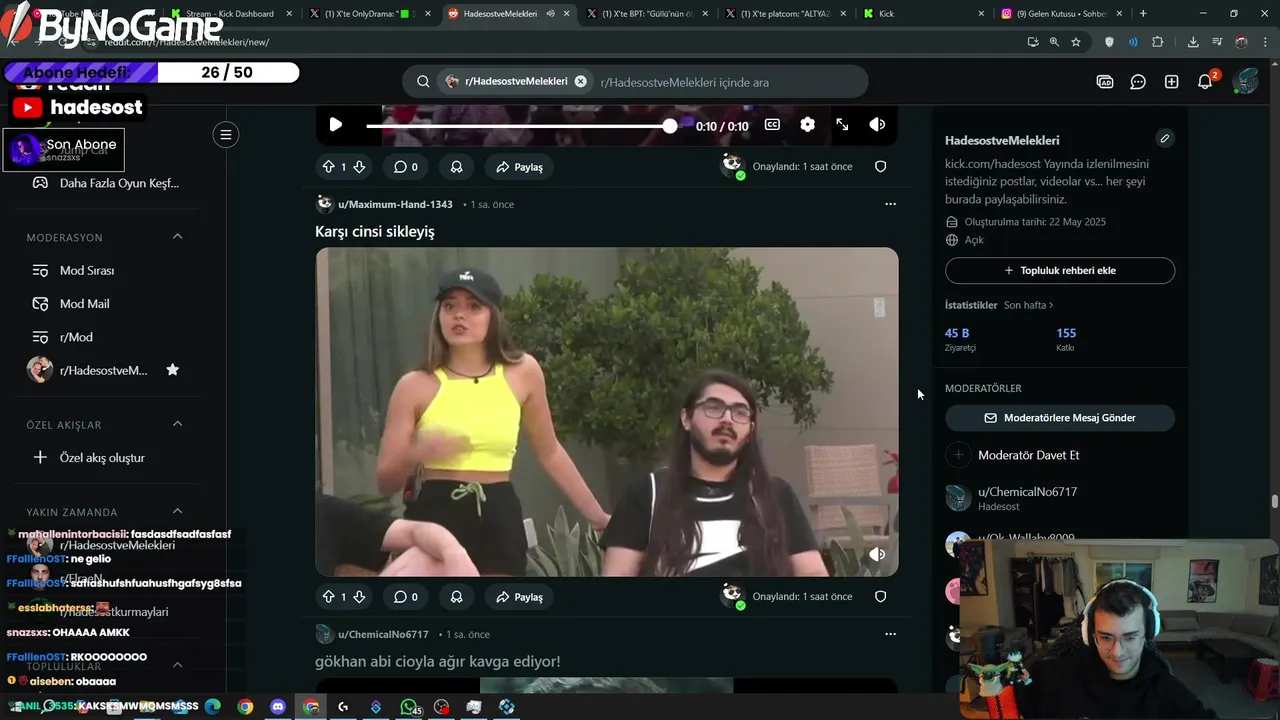Open notifications bell with 2 alerts
The width and height of the screenshot is (1280, 720).
1205,82
